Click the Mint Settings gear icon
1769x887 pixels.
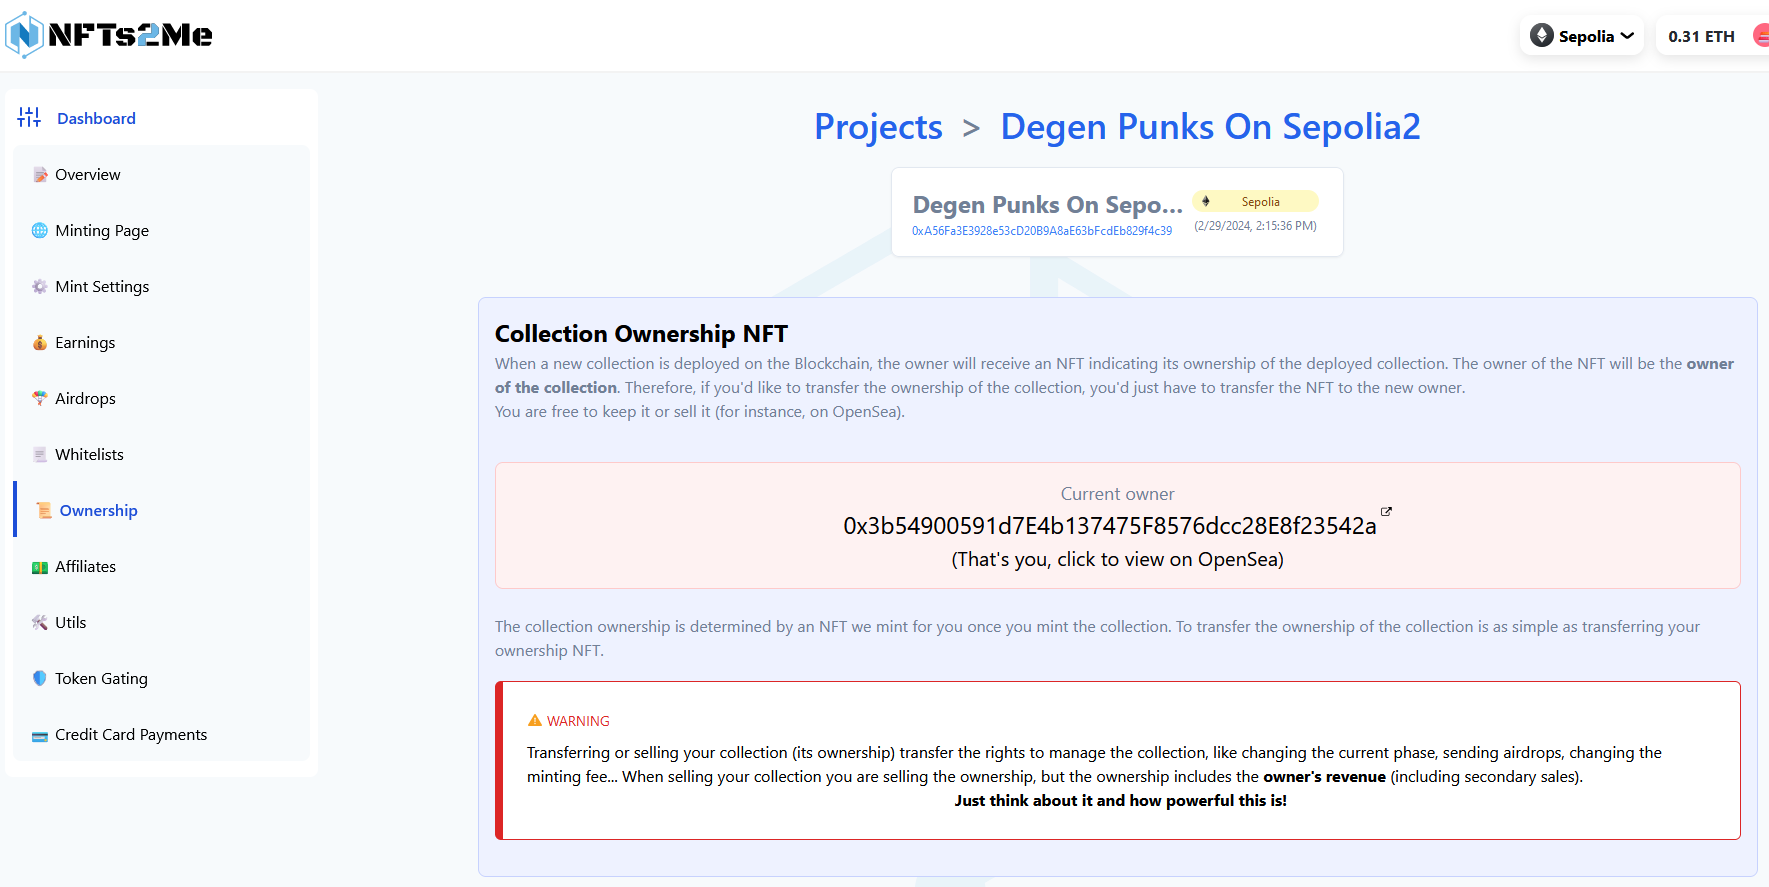(x=40, y=287)
